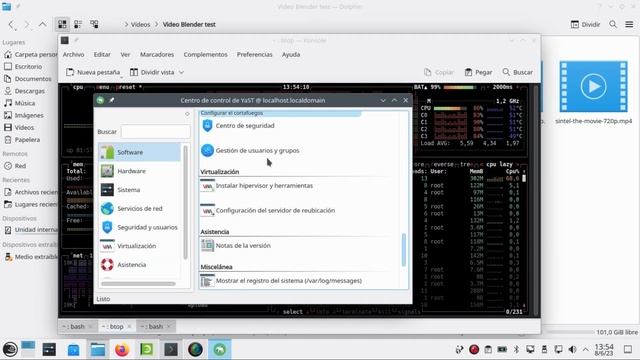Image resolution: width=640 pixels, height=360 pixels.
Task: Select icons view mode in Dolphin toolbar
Action: point(62,24)
